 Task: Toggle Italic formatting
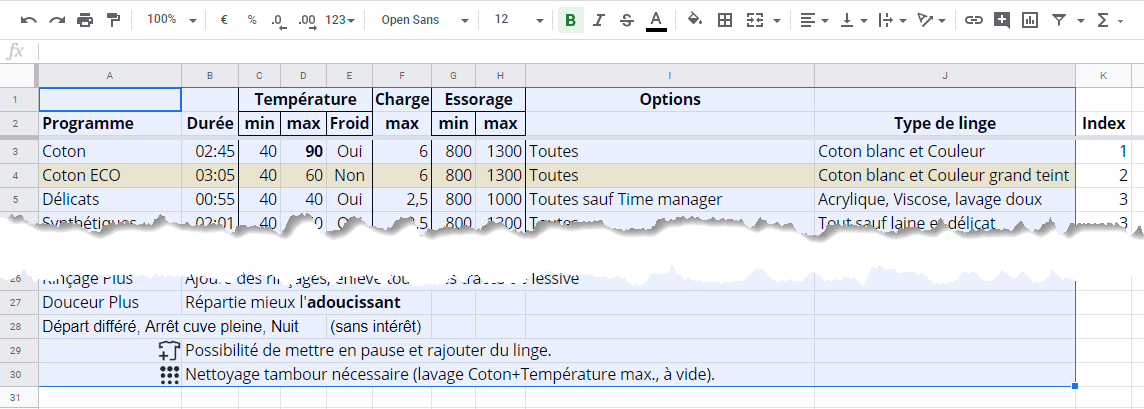599,20
